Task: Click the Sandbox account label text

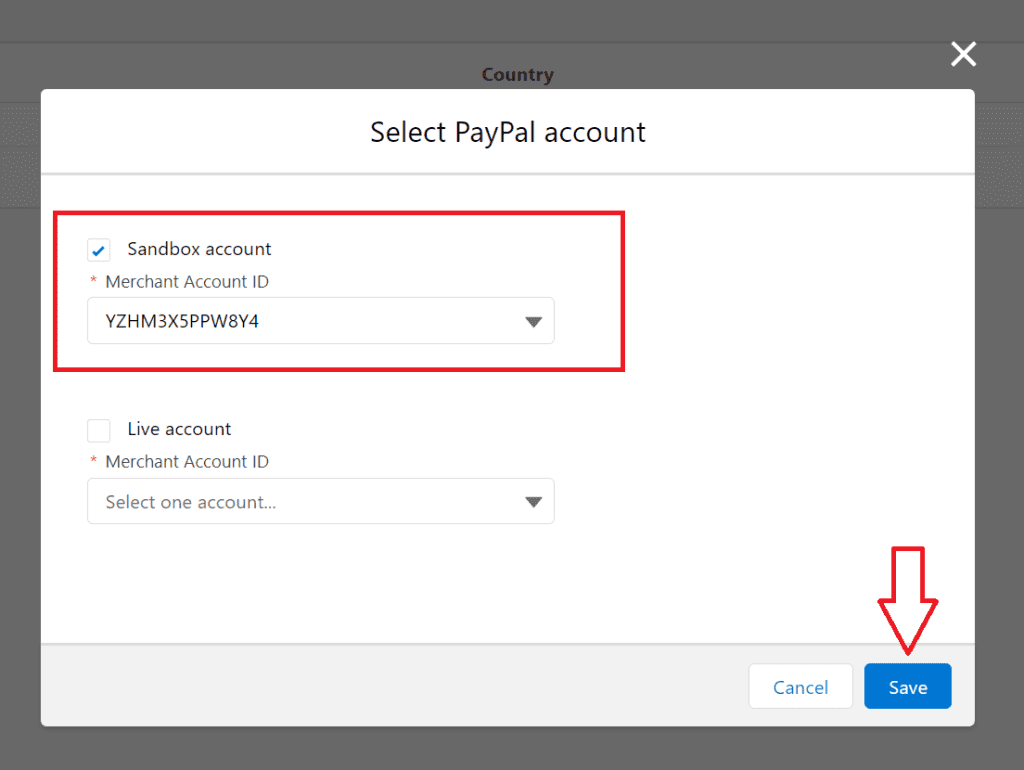Action: 199,249
